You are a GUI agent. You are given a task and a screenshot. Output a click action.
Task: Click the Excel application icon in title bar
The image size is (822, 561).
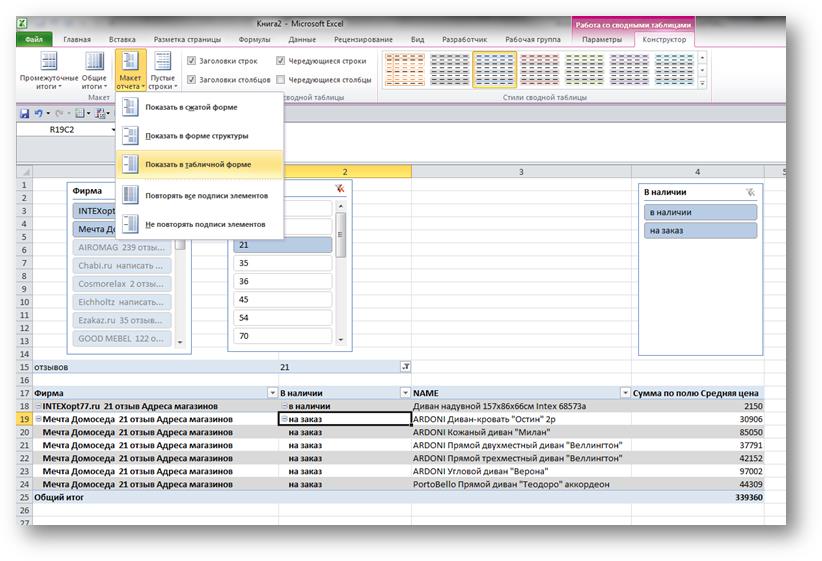[23, 24]
